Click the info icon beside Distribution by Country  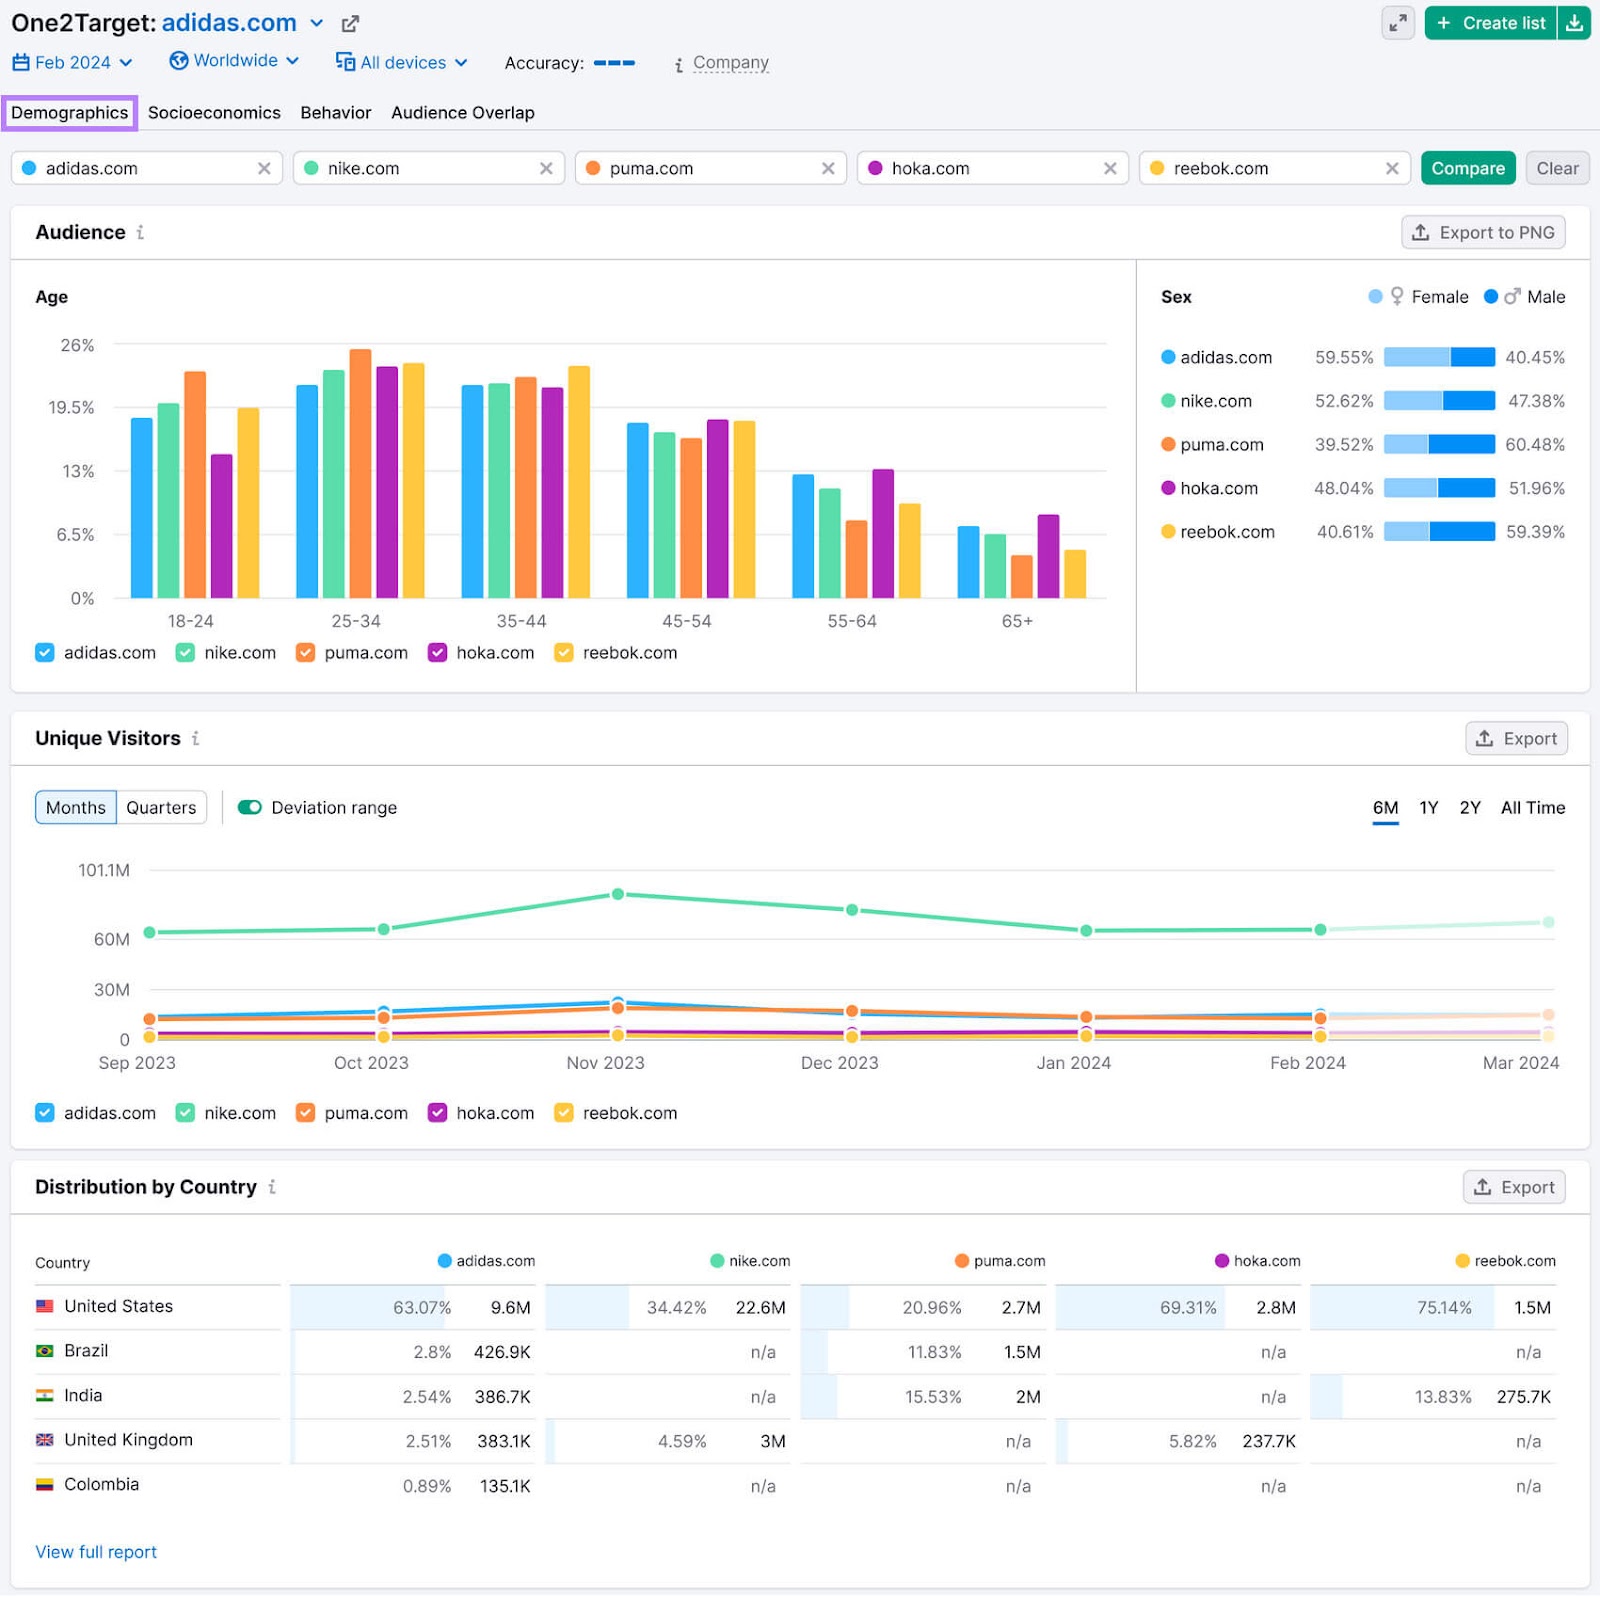click(272, 1187)
